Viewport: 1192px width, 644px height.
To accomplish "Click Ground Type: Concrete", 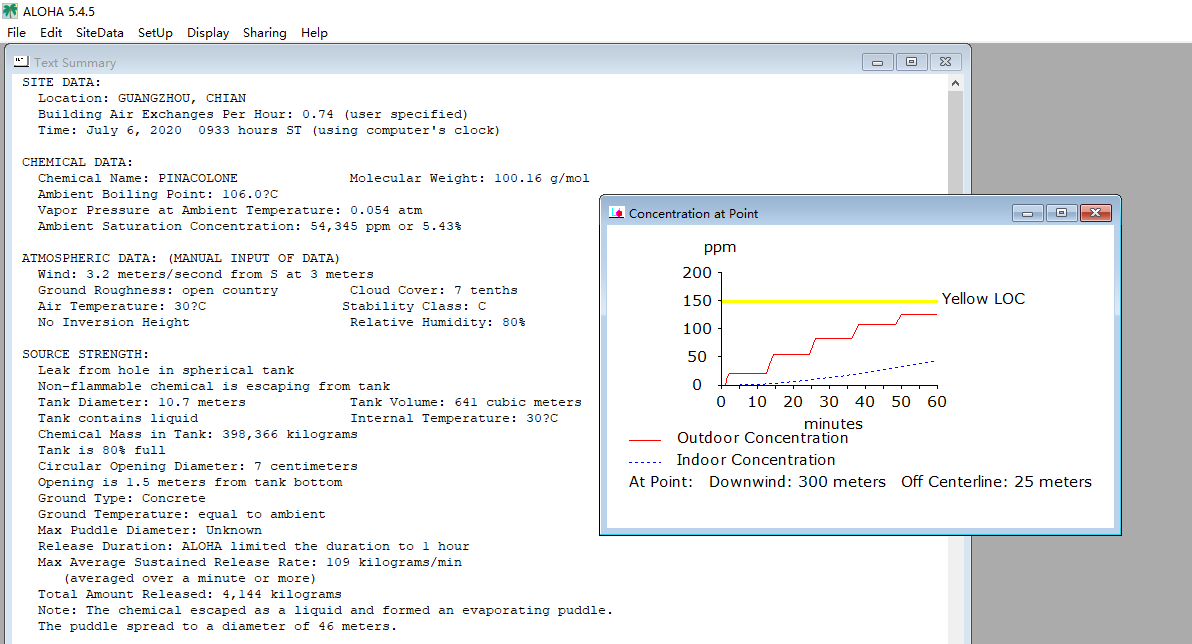I will point(122,497).
